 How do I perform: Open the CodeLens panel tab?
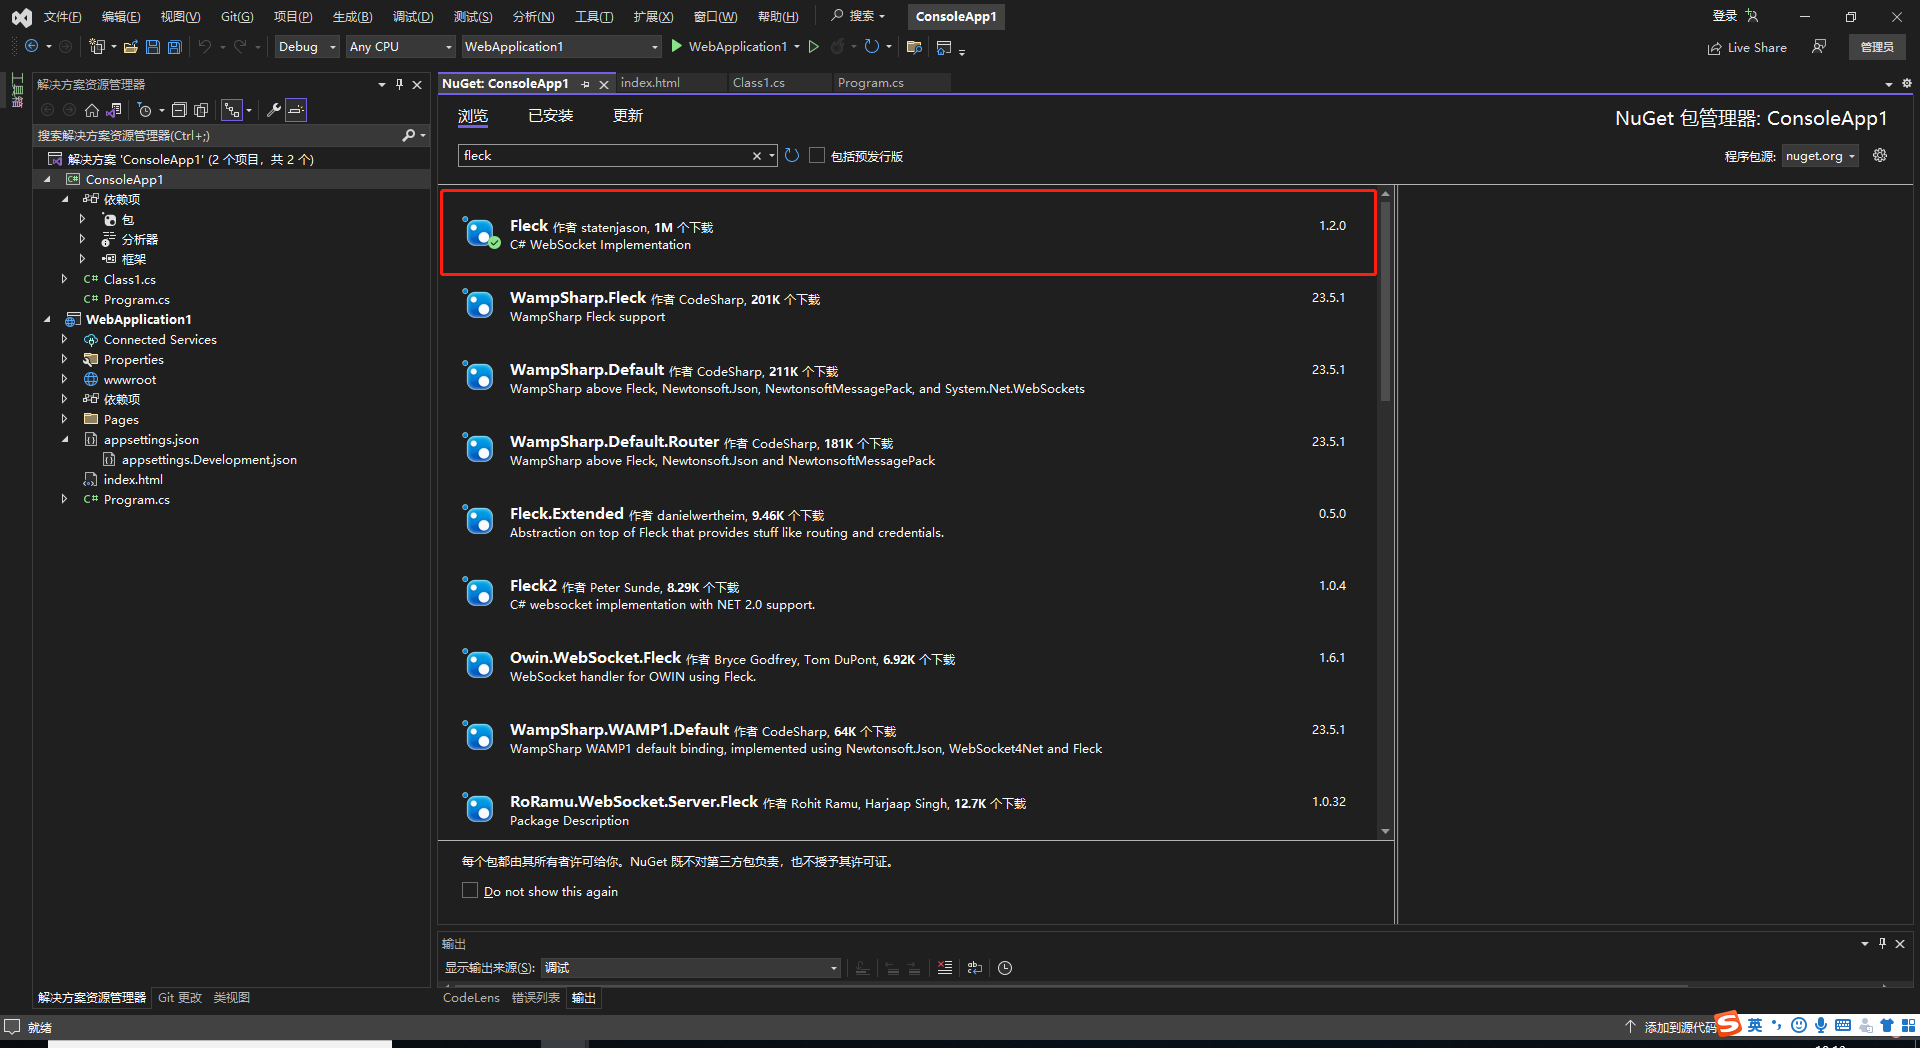471,998
